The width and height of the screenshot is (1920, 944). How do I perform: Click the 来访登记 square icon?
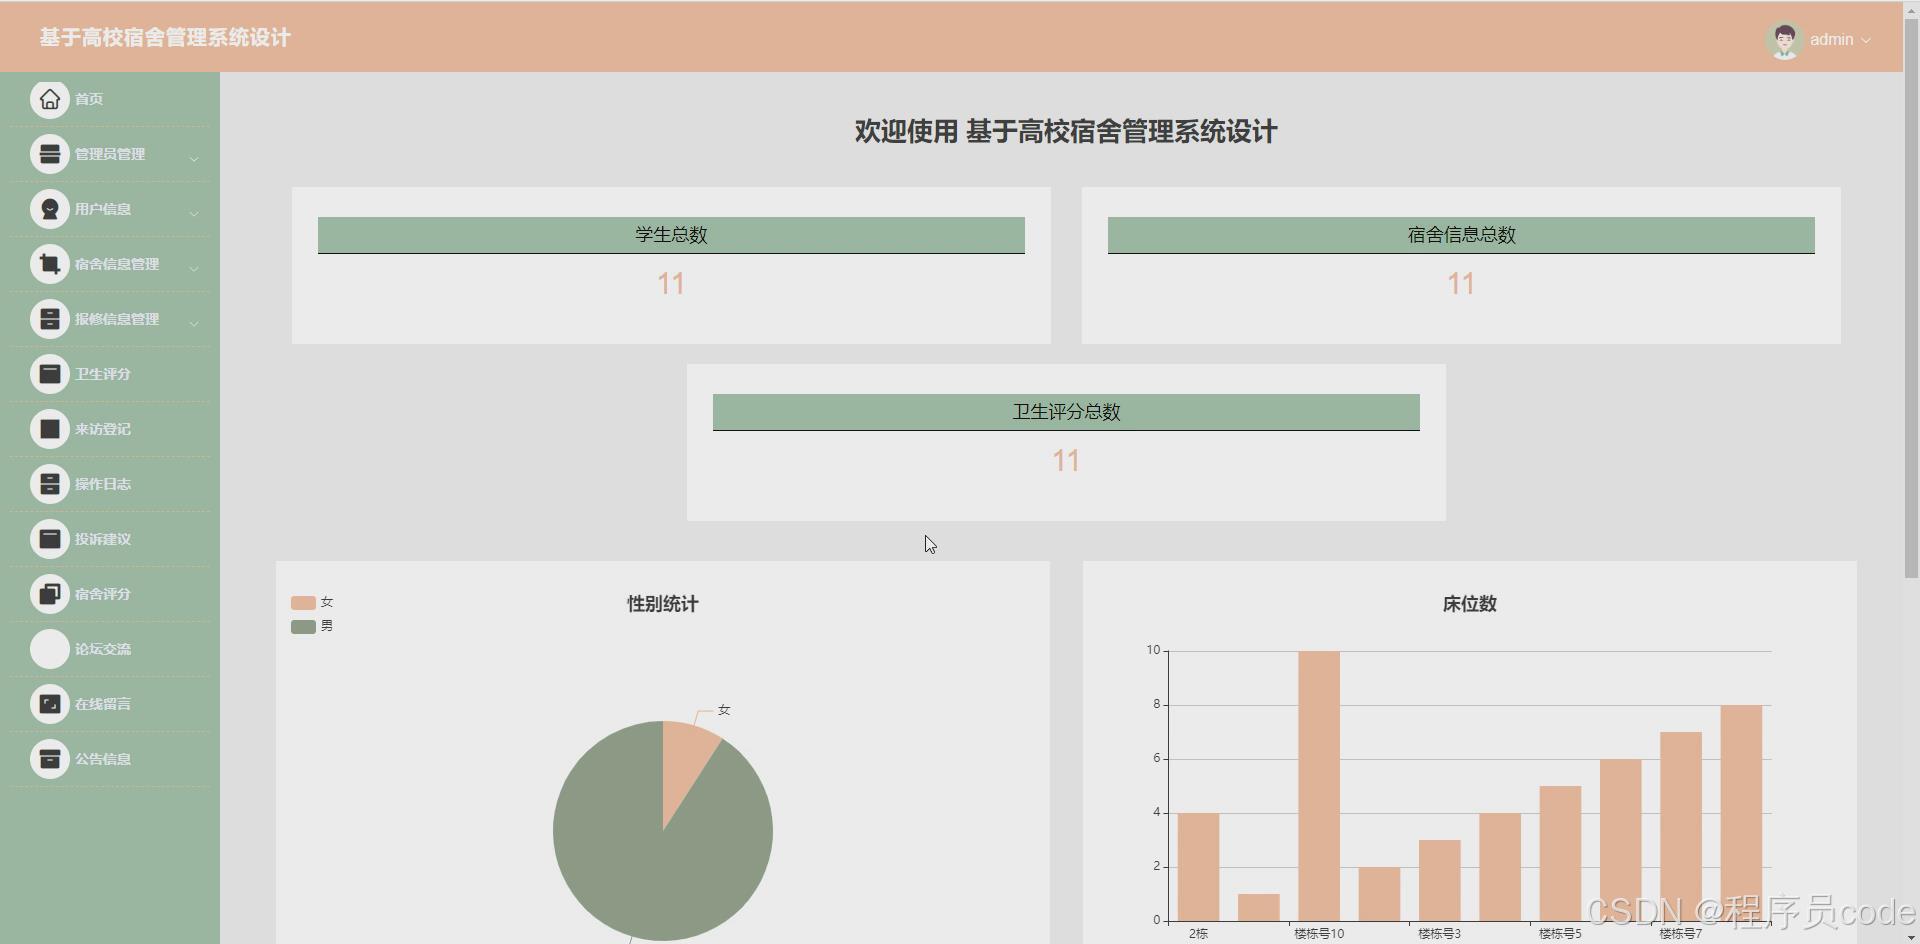[x=50, y=429]
